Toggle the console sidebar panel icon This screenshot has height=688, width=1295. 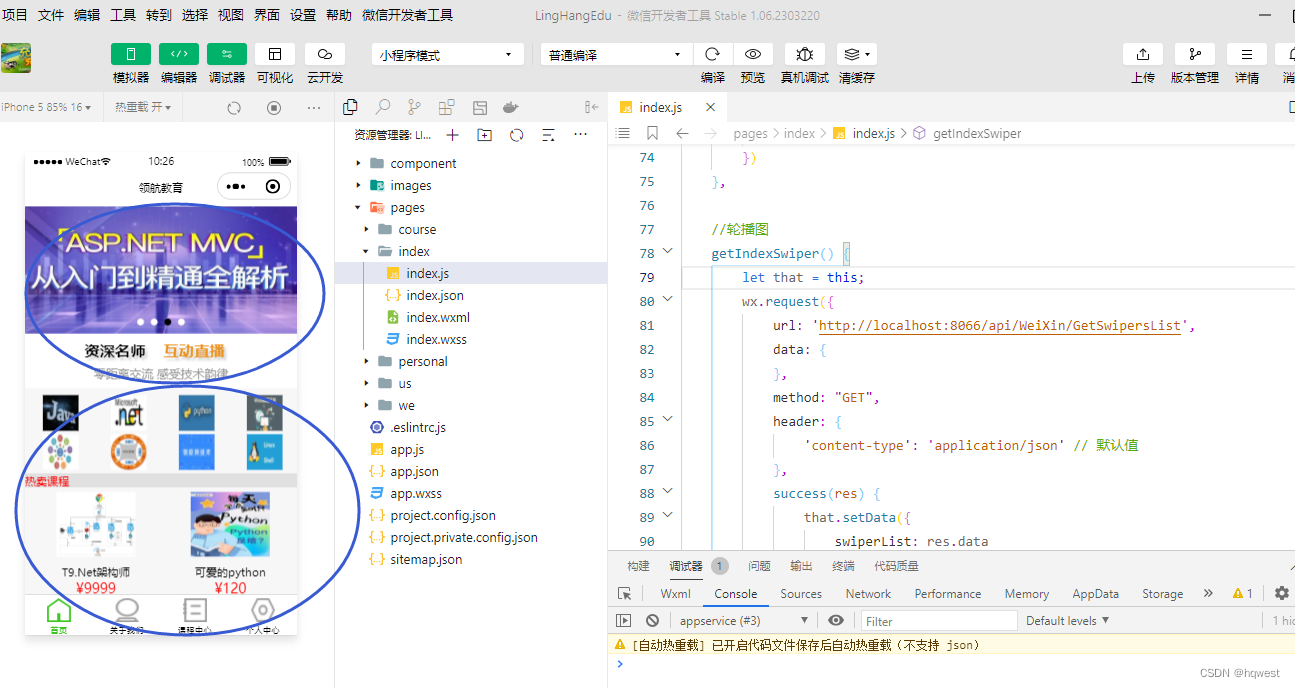(623, 621)
